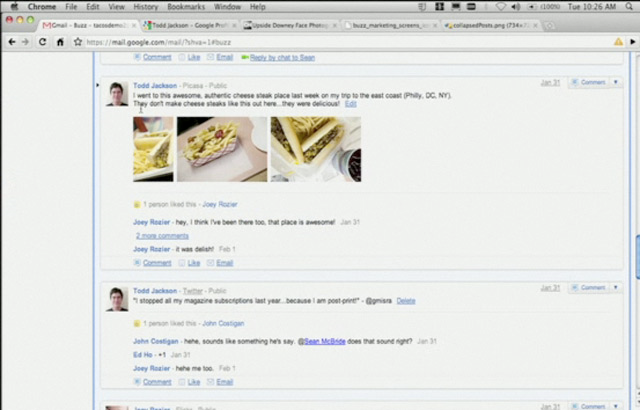Click Like link below 'it was delish!'
This screenshot has width=640, height=410.
click(194, 263)
